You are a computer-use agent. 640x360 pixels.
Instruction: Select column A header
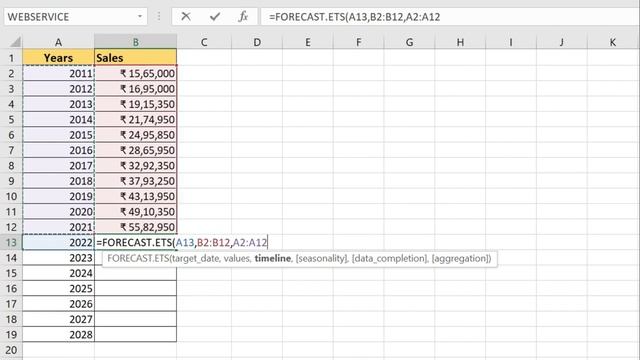click(x=58, y=42)
